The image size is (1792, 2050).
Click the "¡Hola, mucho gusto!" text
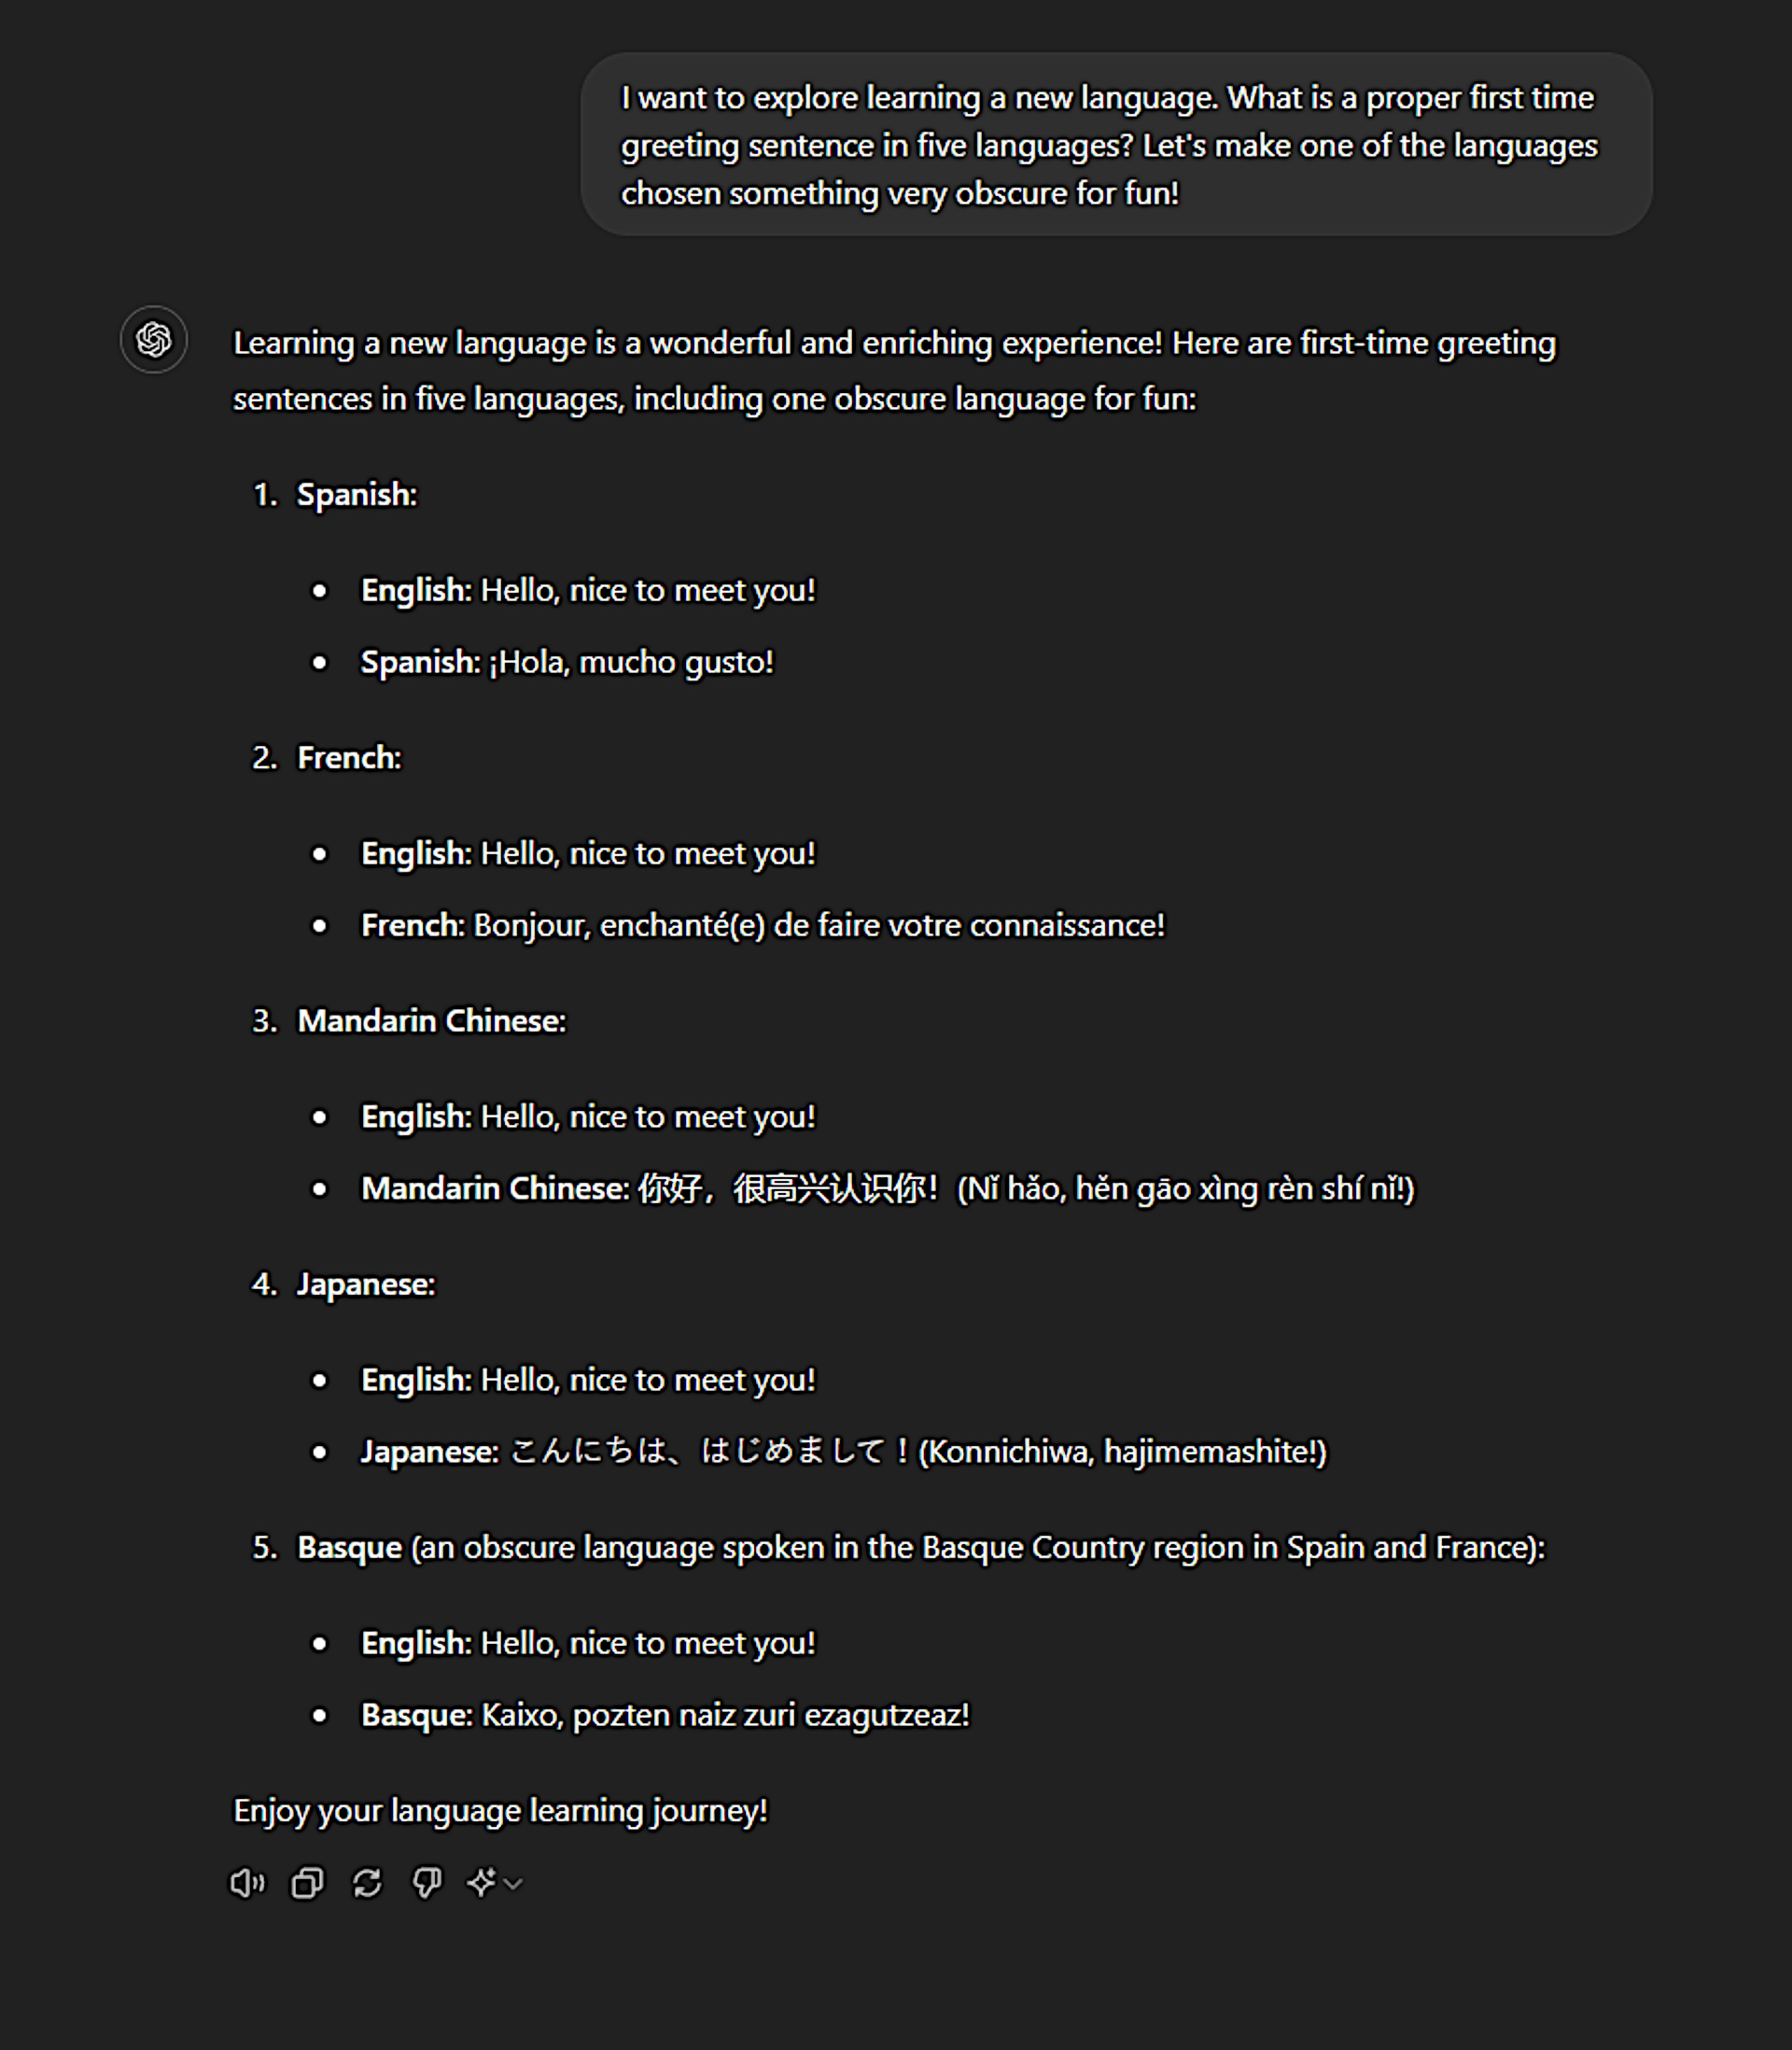tap(630, 662)
